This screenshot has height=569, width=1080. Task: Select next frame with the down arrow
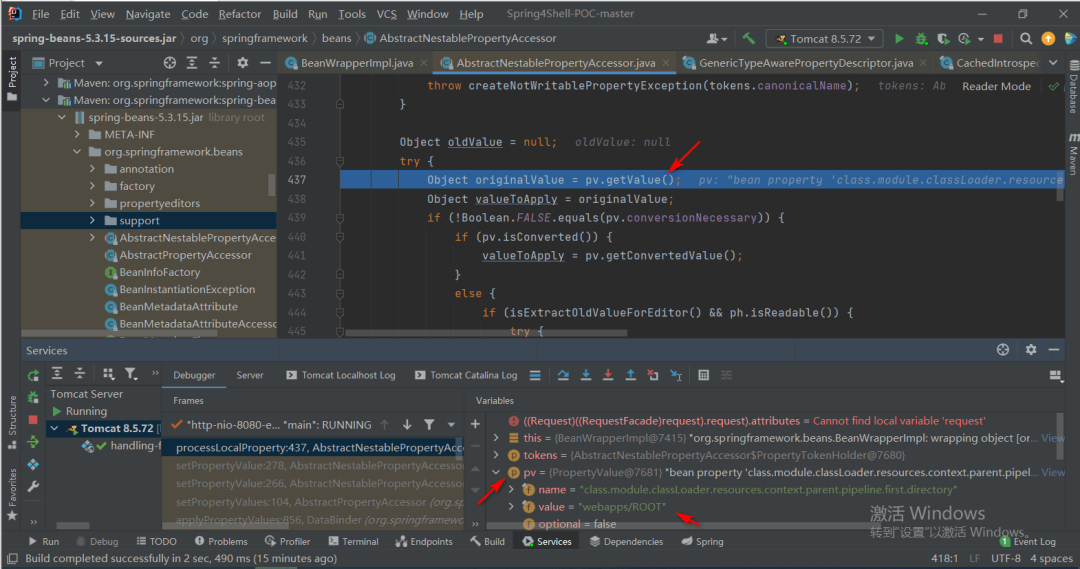(407, 425)
